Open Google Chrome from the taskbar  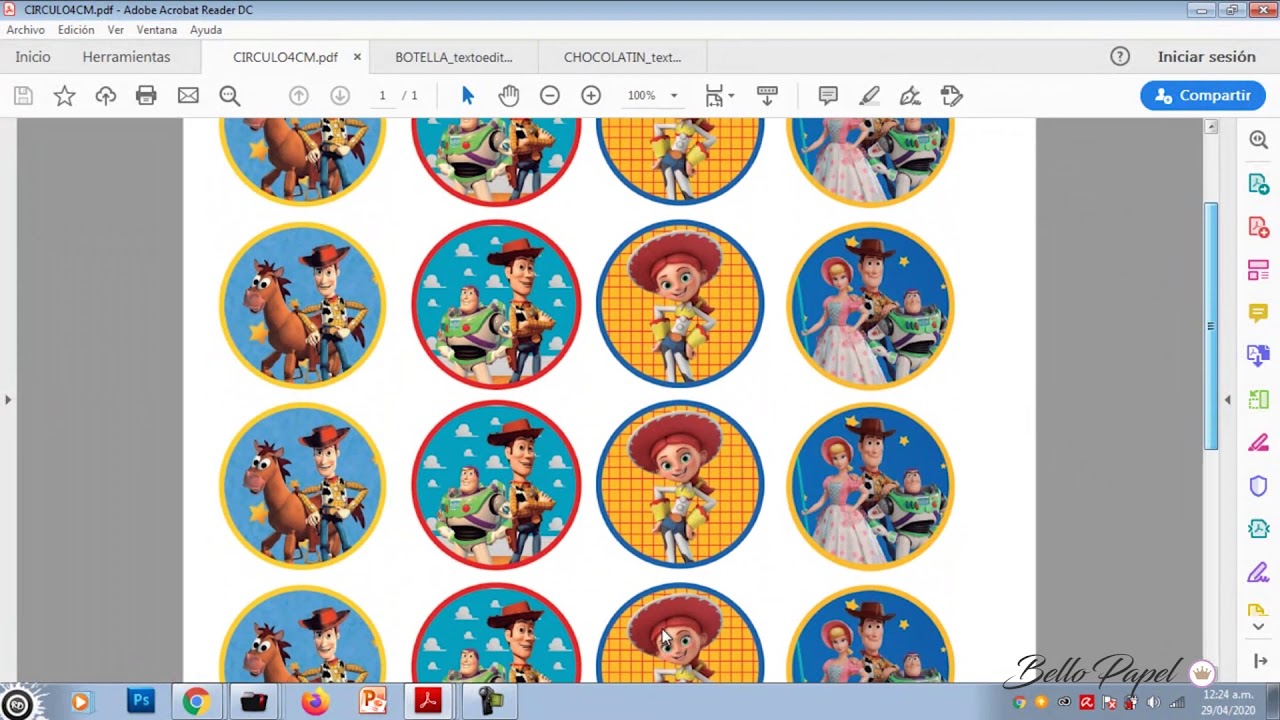click(x=196, y=702)
